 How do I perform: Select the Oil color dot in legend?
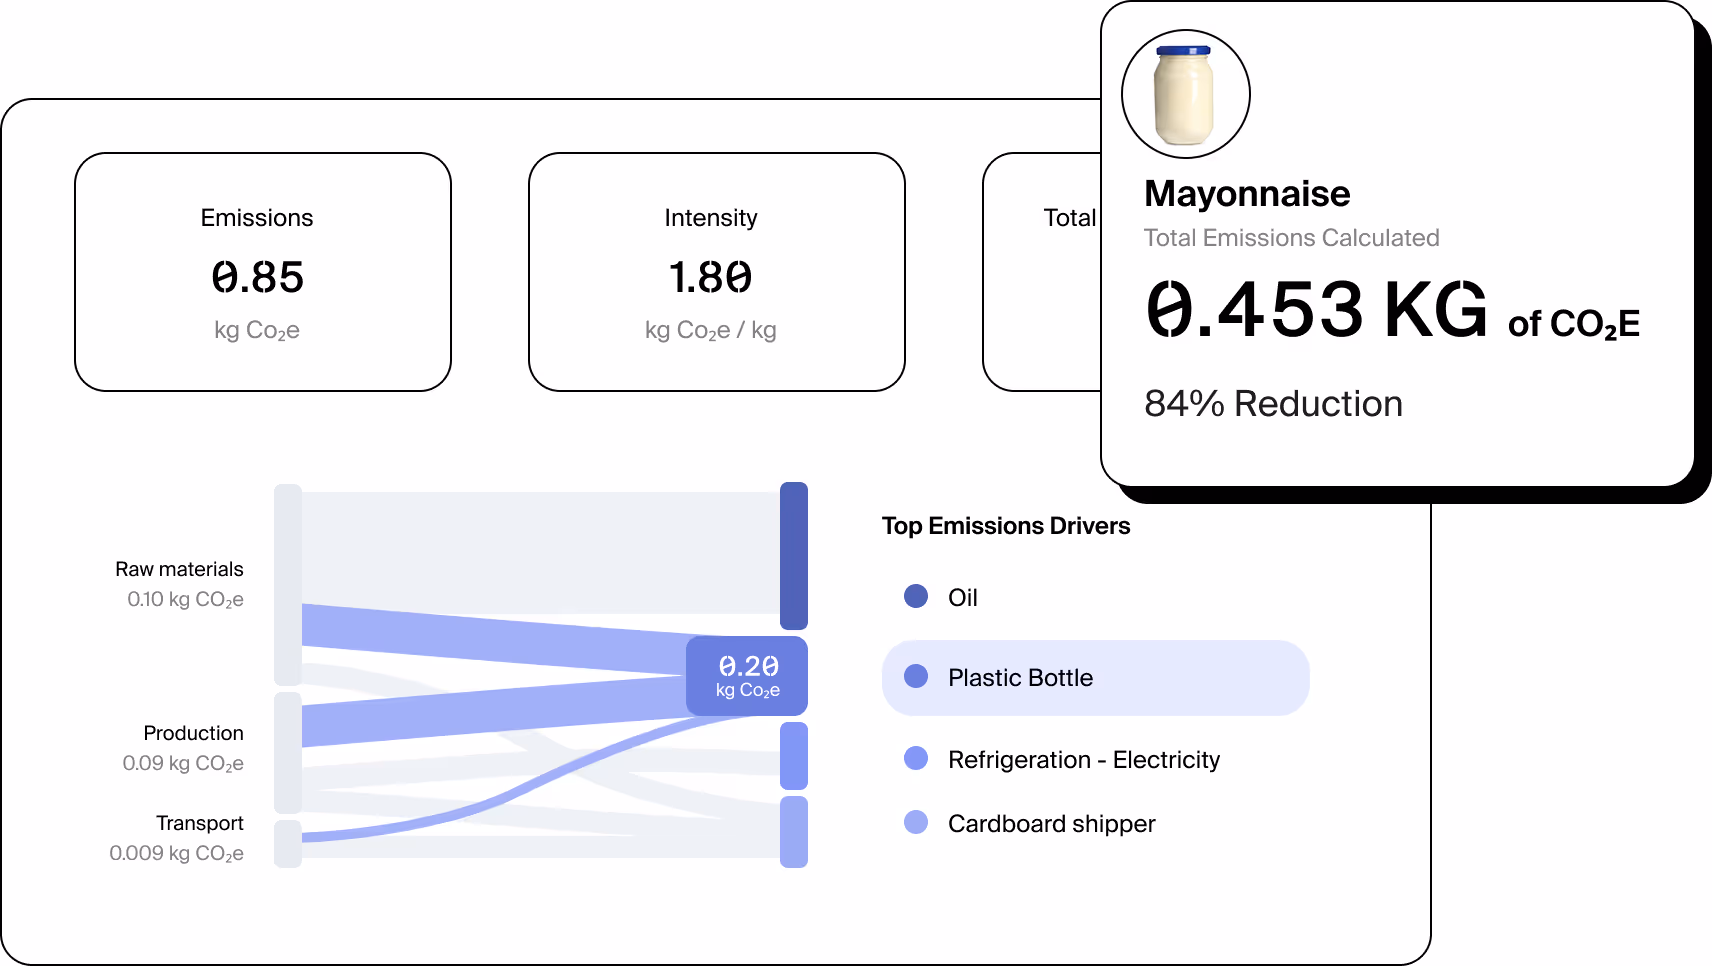tap(915, 596)
